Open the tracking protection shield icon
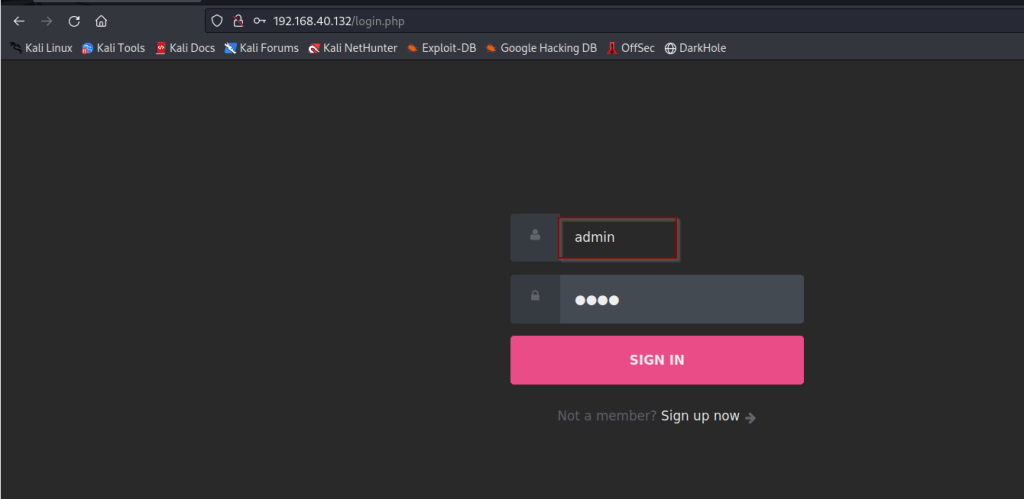This screenshot has width=1024, height=499. click(x=216, y=21)
